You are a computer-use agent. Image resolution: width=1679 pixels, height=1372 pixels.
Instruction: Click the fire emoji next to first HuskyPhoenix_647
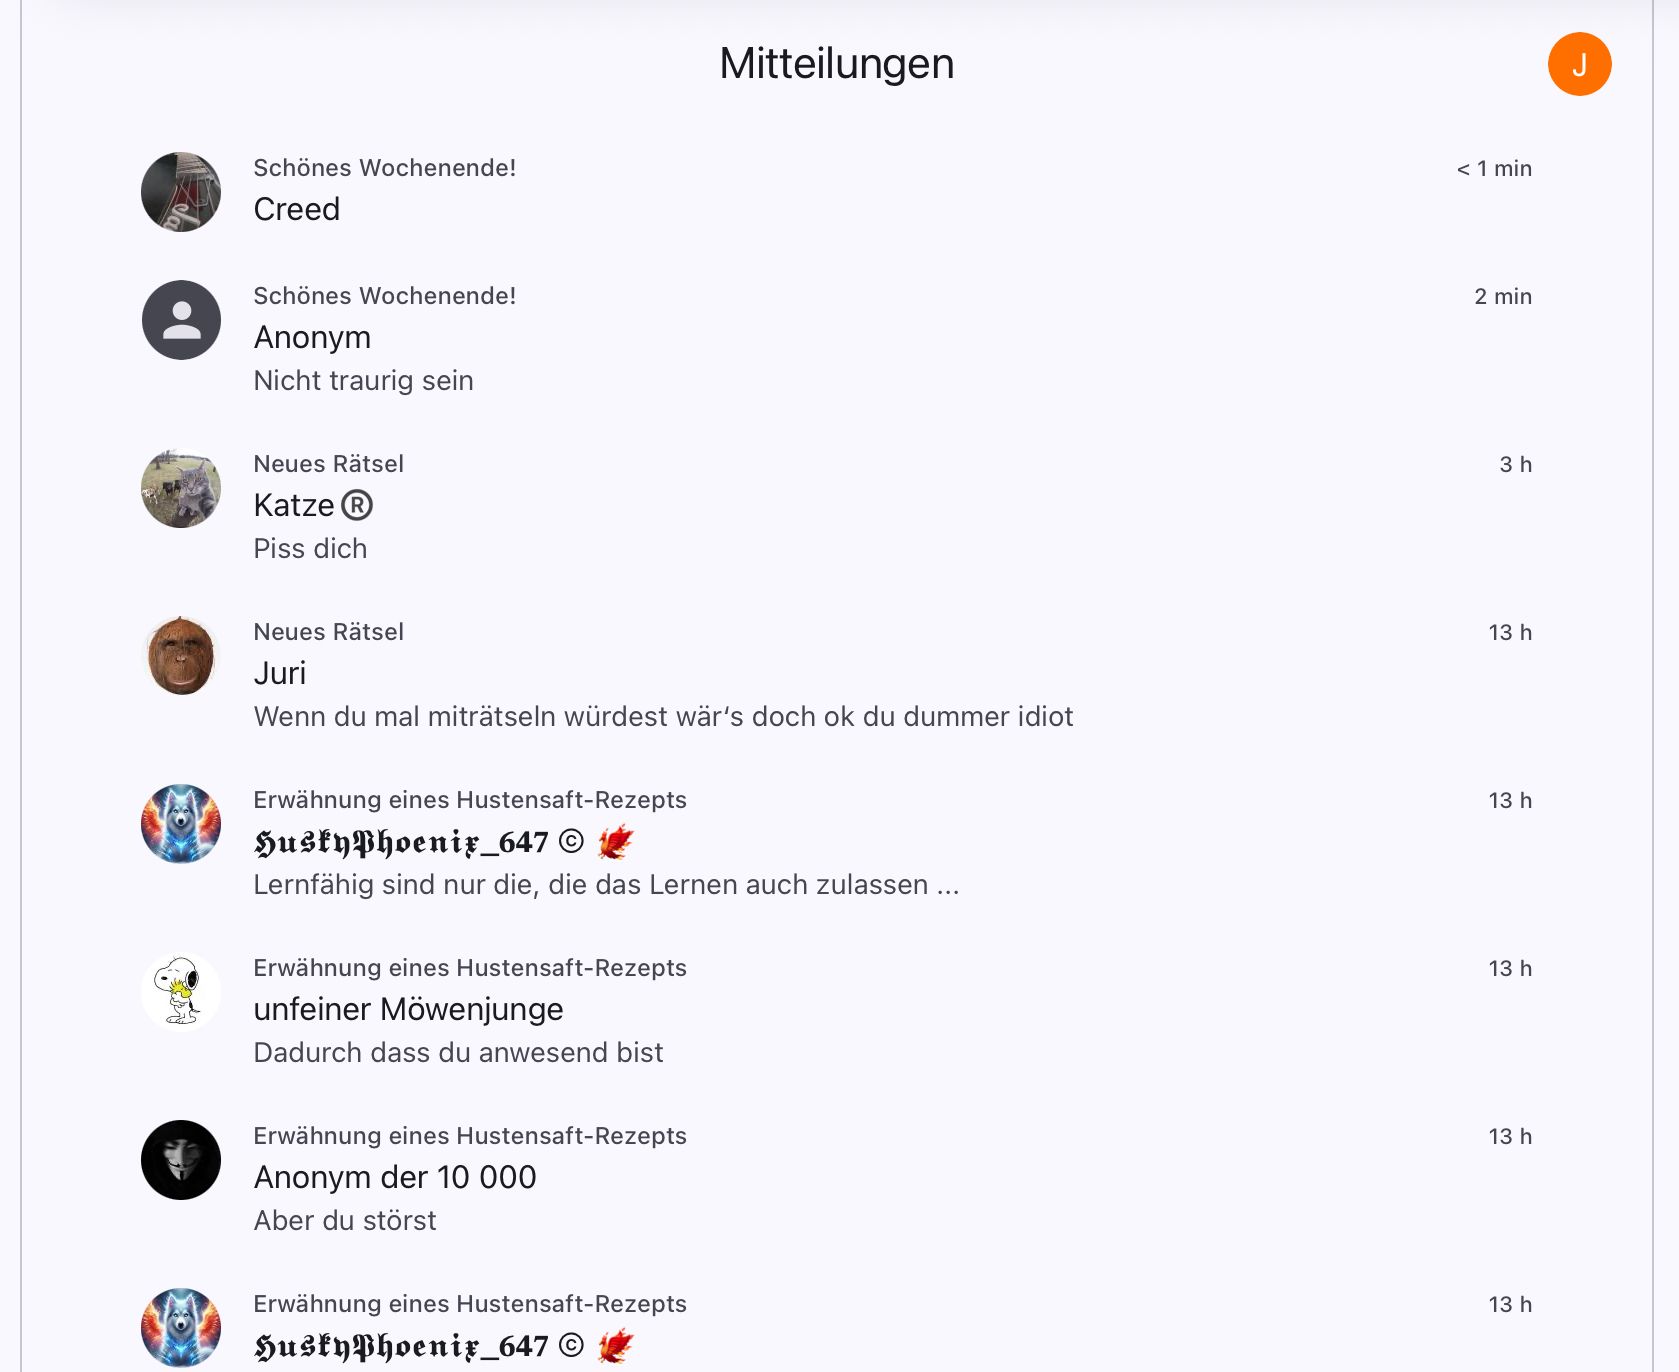coord(615,842)
